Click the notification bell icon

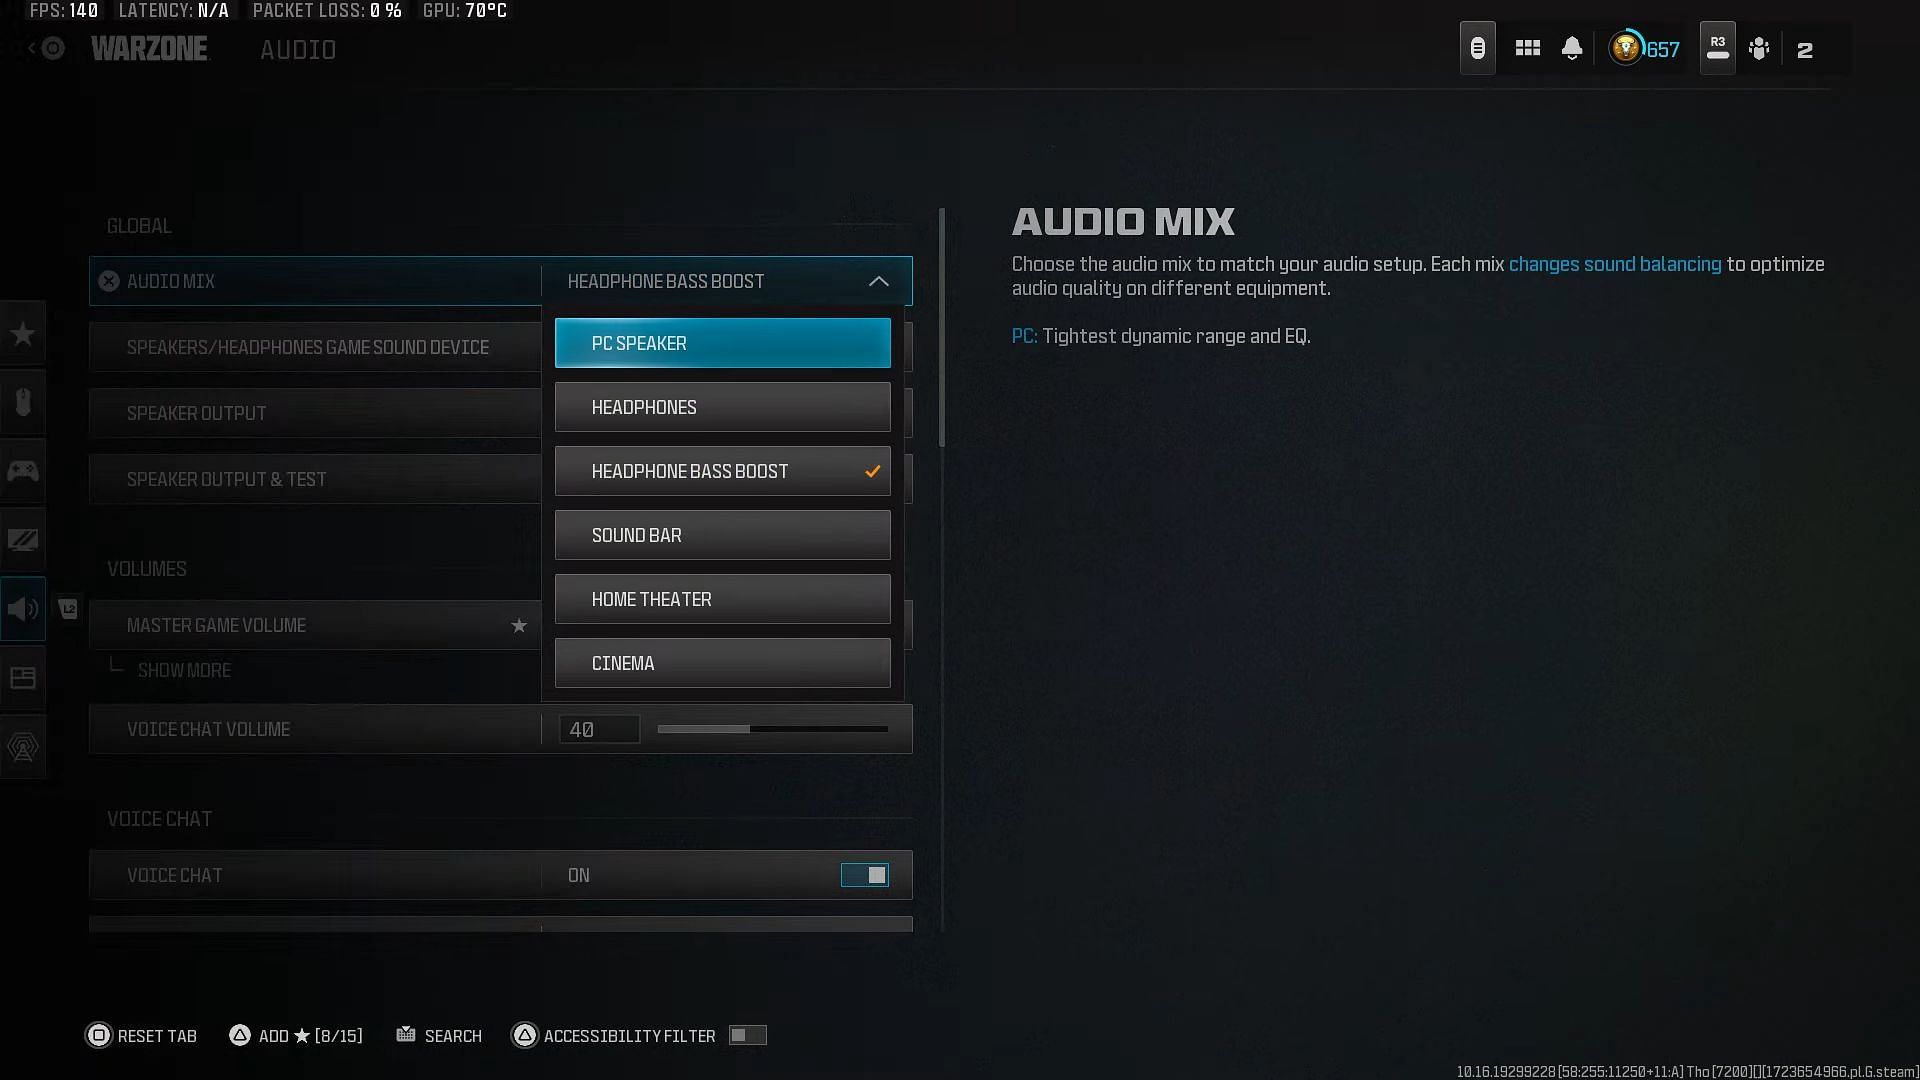[x=1572, y=49]
